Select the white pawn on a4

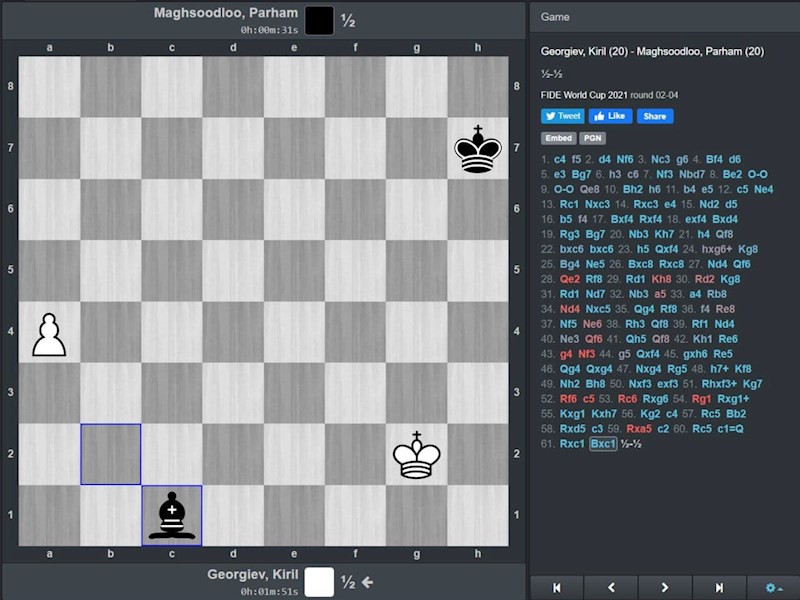click(x=49, y=332)
